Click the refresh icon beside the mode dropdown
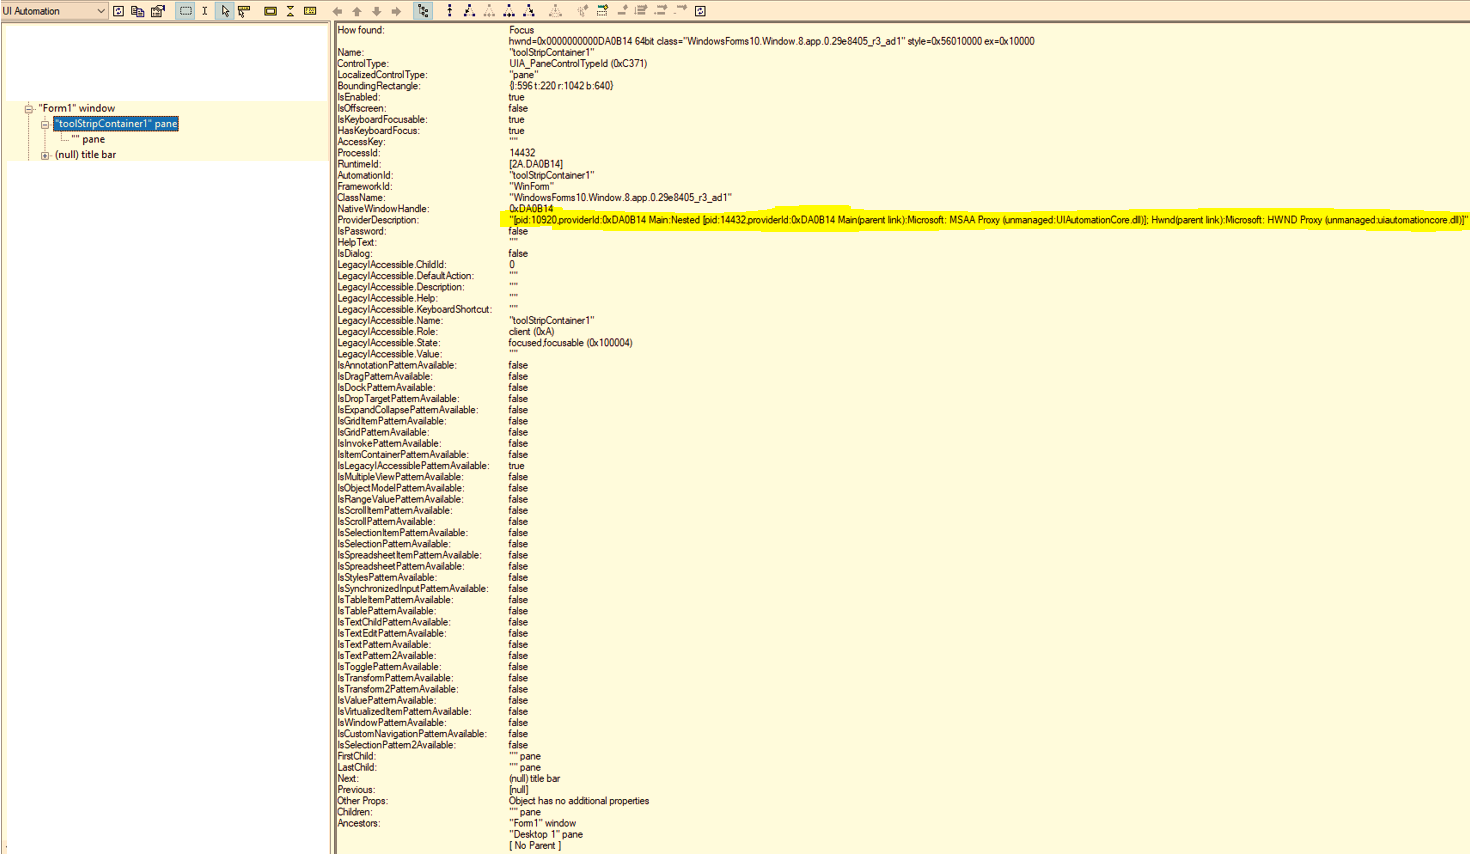The height and width of the screenshot is (854, 1470). click(118, 11)
